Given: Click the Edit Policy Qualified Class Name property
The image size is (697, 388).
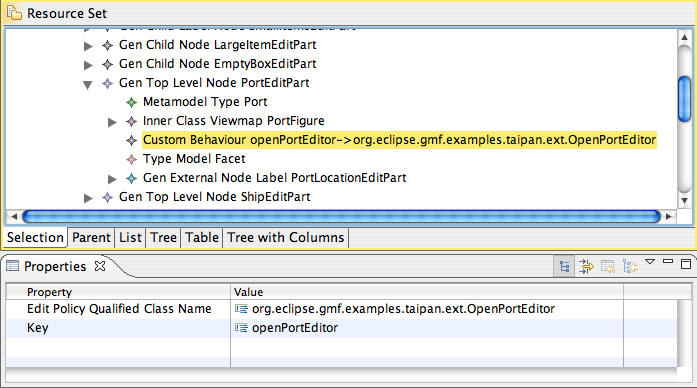Looking at the screenshot, I should tap(119, 309).
